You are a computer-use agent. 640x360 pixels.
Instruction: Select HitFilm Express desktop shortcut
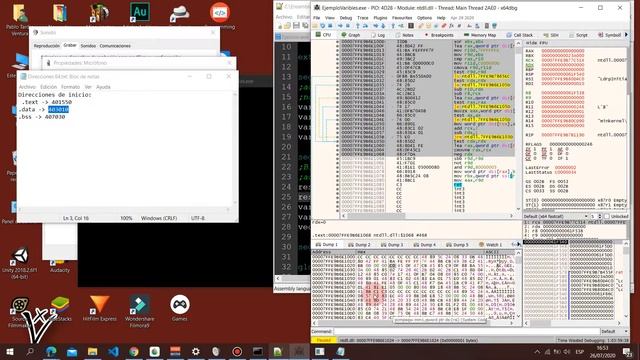[99, 308]
